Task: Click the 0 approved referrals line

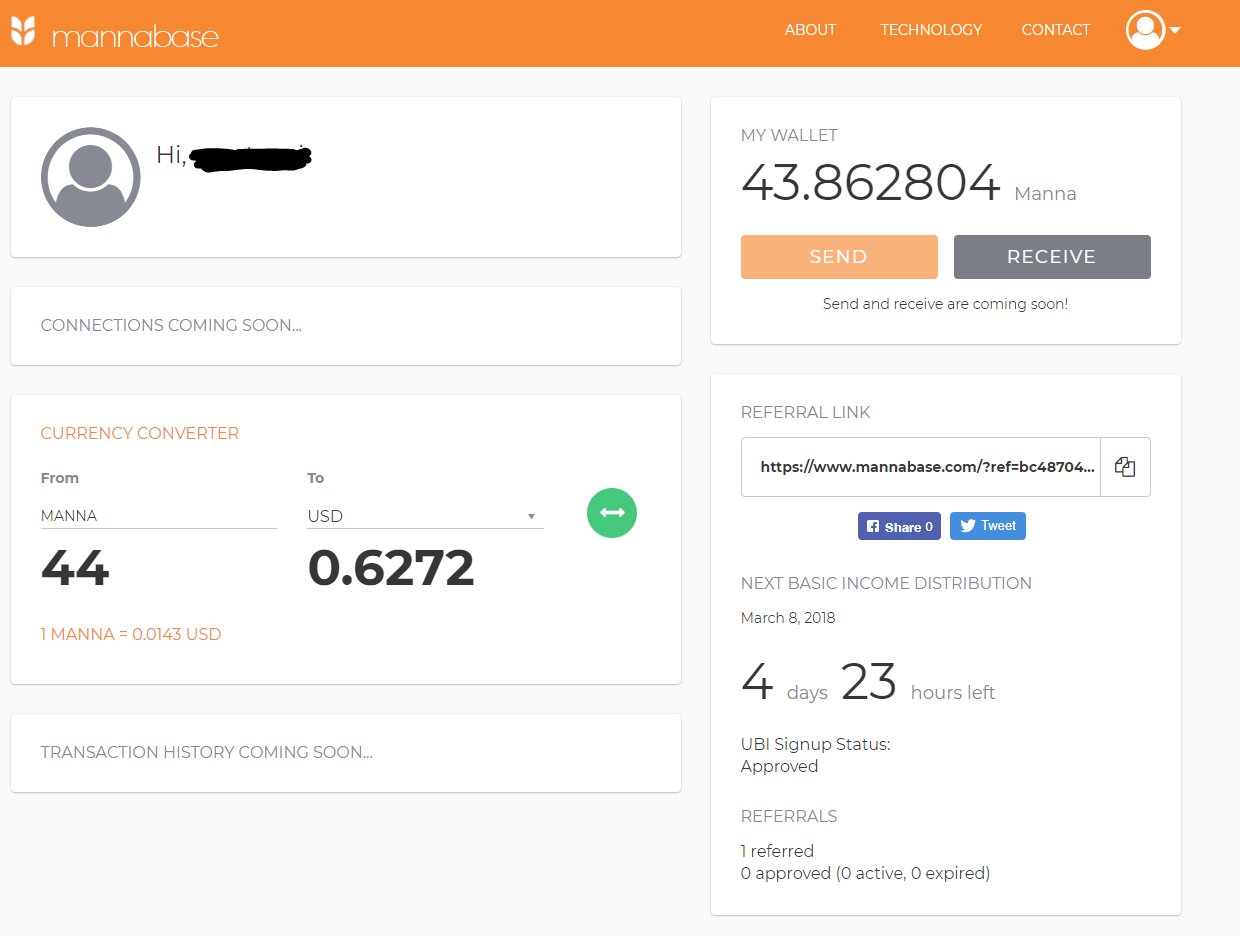Action: point(865,873)
